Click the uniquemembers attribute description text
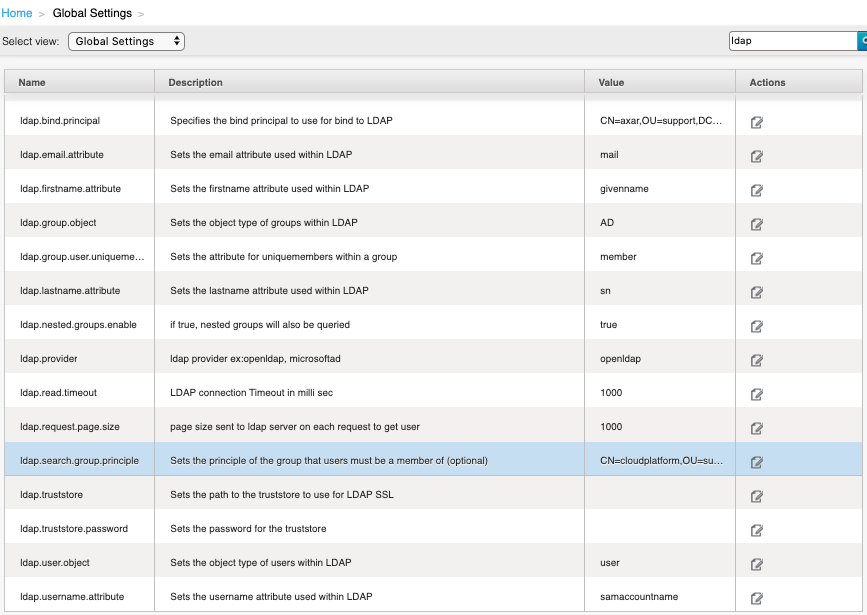 click(284, 257)
